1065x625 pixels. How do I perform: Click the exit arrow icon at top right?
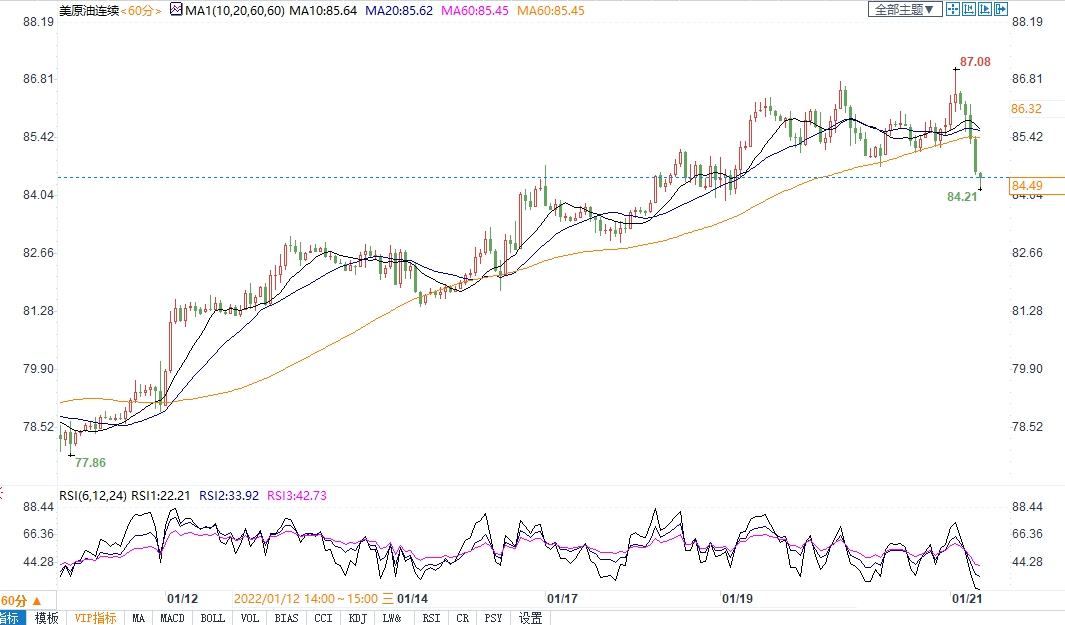pyautogui.click(x=1001, y=9)
